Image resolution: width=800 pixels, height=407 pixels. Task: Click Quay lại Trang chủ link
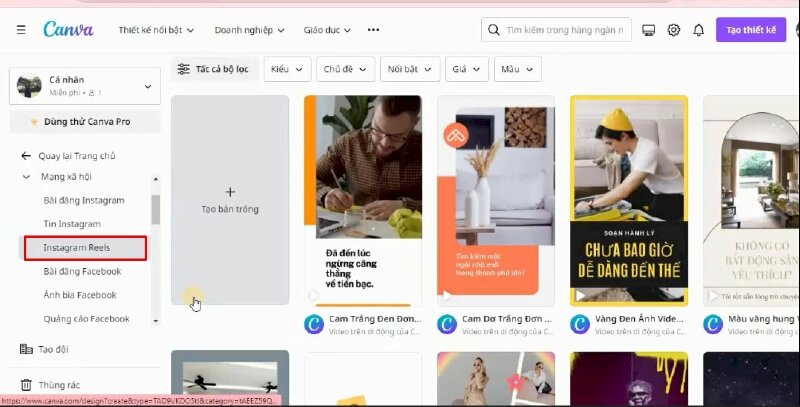click(x=77, y=156)
